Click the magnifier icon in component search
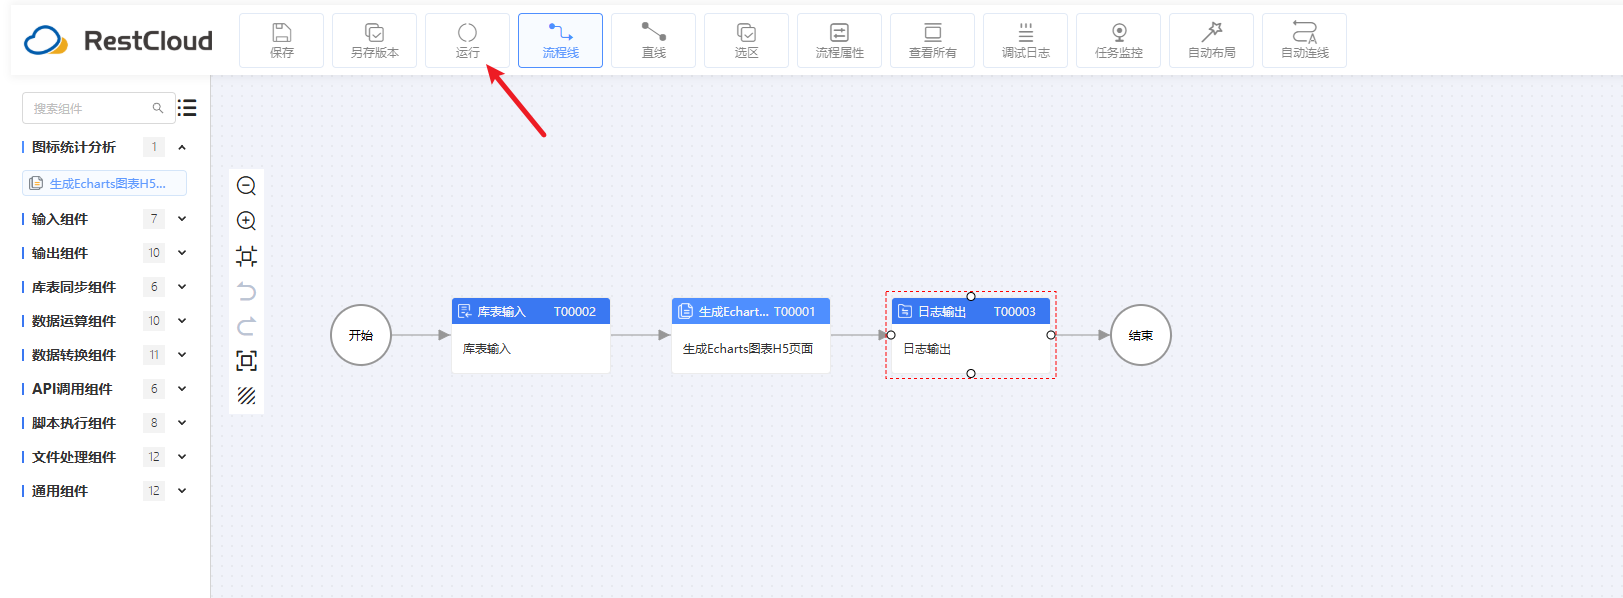1623x598 pixels. click(158, 108)
